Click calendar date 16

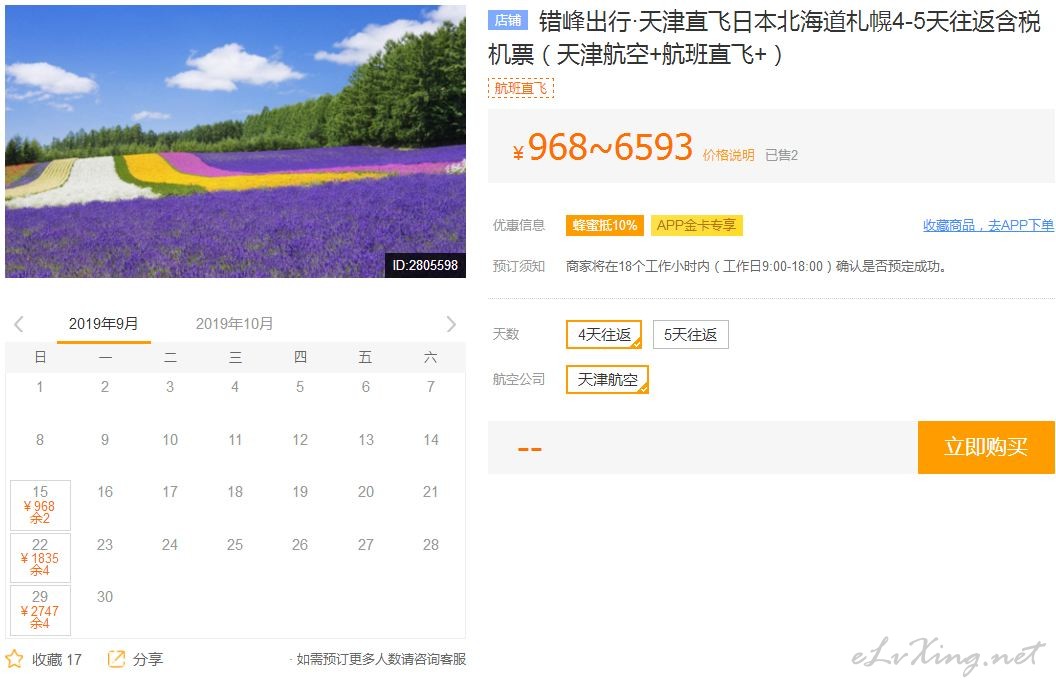point(105,492)
